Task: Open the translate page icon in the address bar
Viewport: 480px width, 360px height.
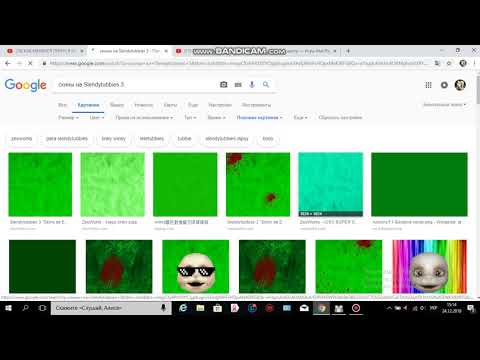Action: click(x=437, y=63)
